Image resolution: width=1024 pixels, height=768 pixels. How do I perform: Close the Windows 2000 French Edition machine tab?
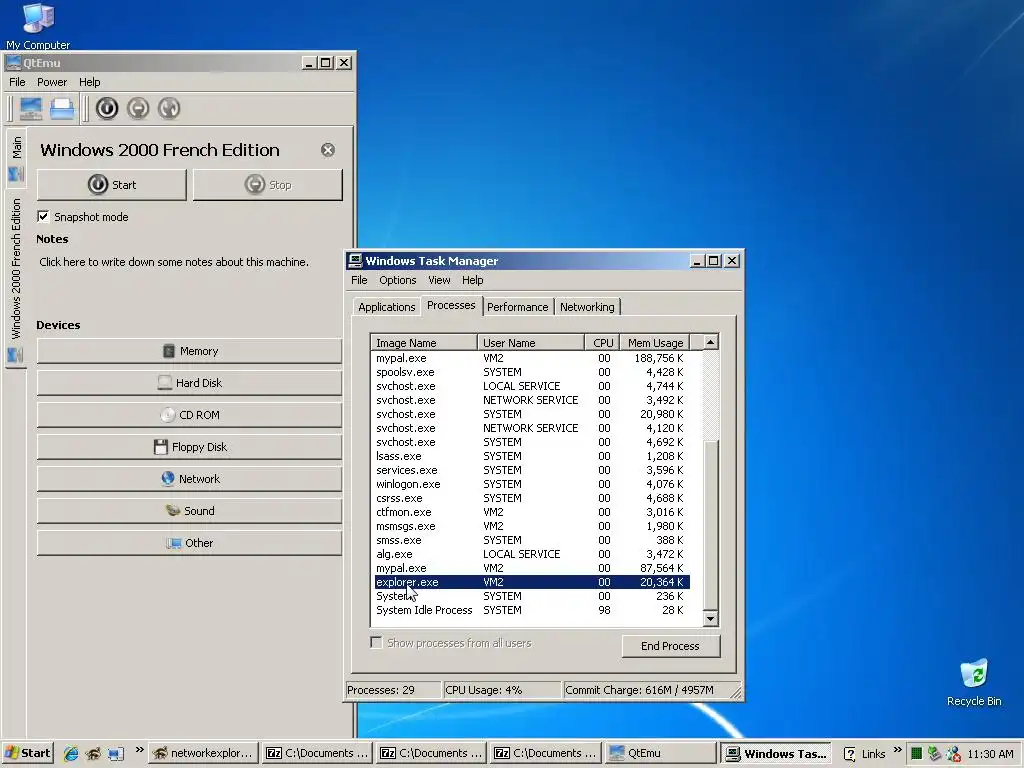click(328, 150)
